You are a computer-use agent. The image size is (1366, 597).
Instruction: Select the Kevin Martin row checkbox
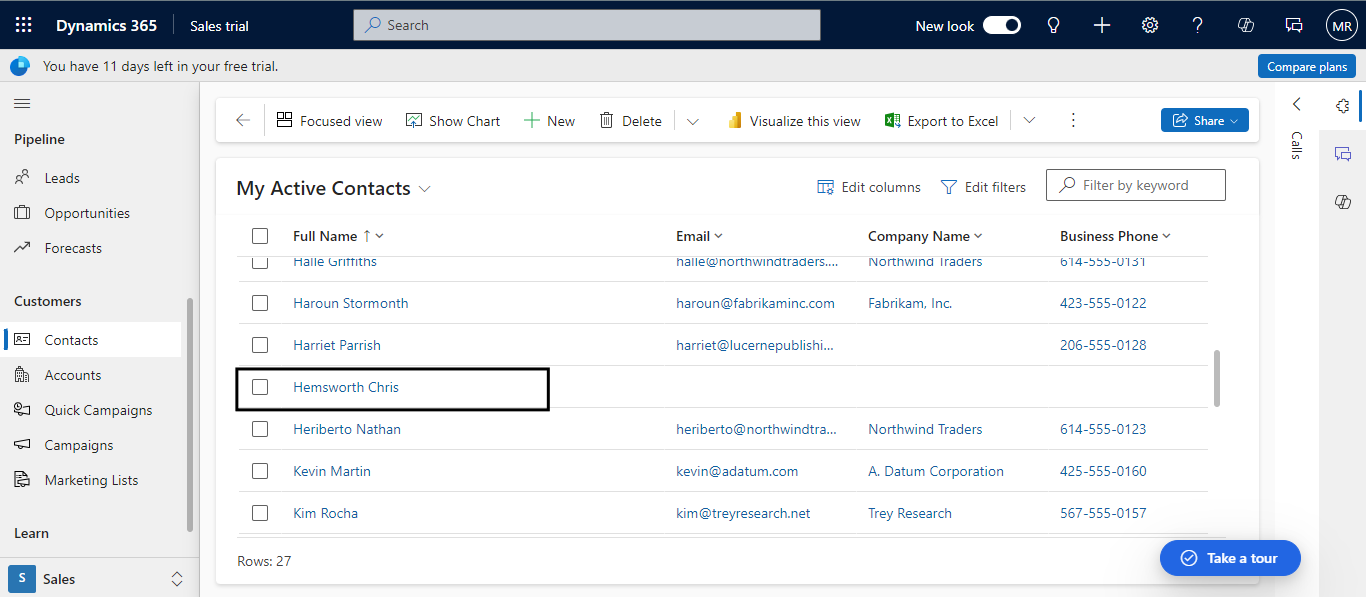pyautogui.click(x=260, y=471)
